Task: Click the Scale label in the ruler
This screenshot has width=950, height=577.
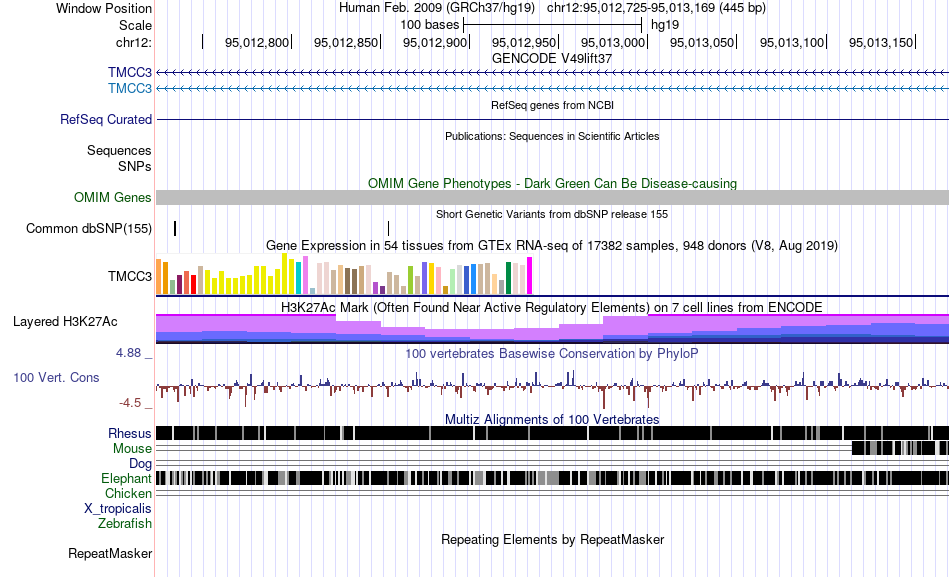Action: (x=135, y=25)
